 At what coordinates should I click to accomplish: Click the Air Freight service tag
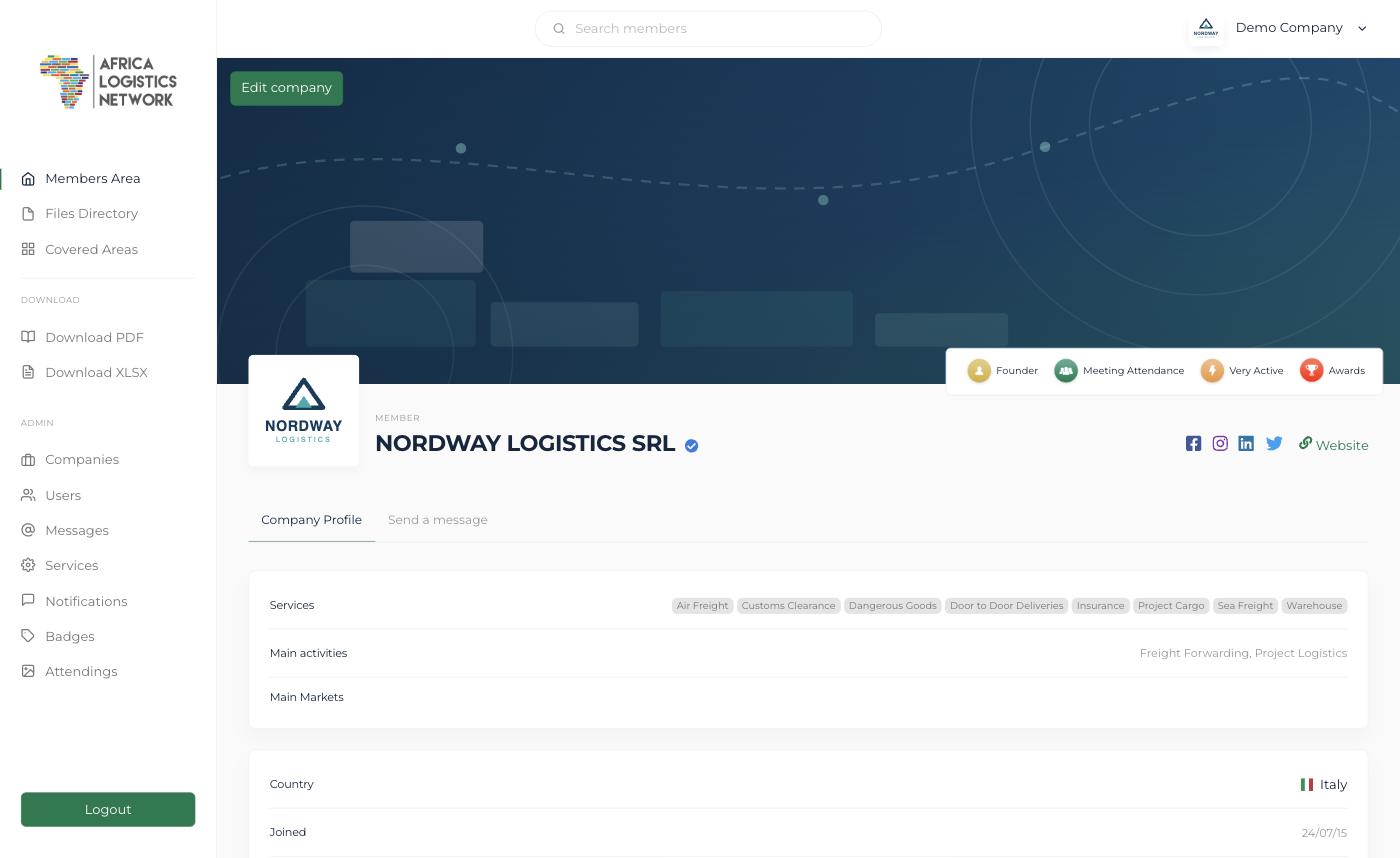coord(702,606)
